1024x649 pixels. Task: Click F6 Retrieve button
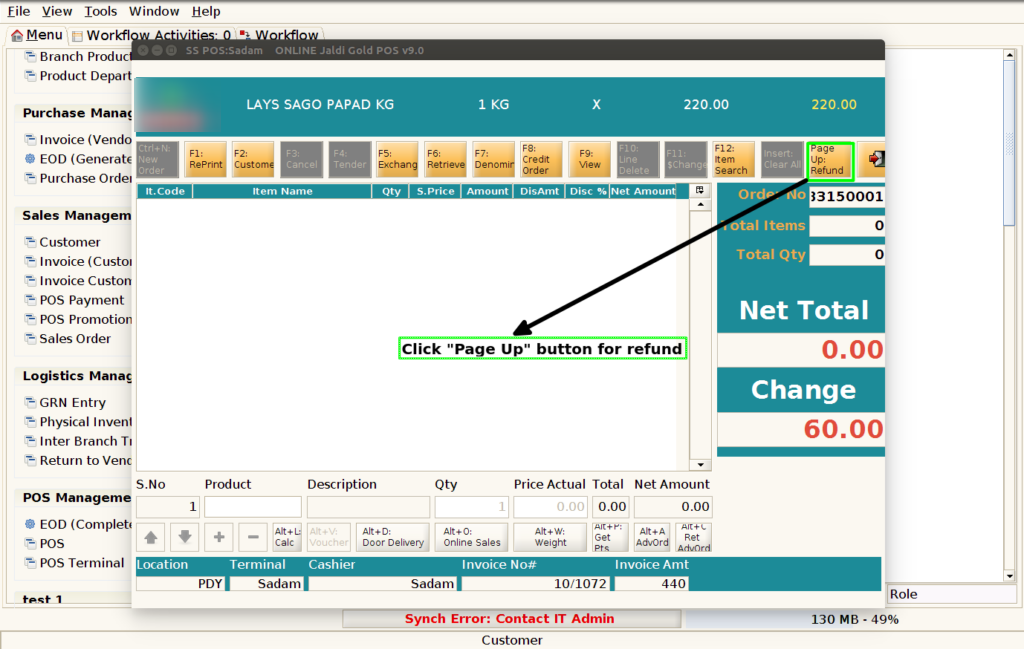click(x=445, y=159)
